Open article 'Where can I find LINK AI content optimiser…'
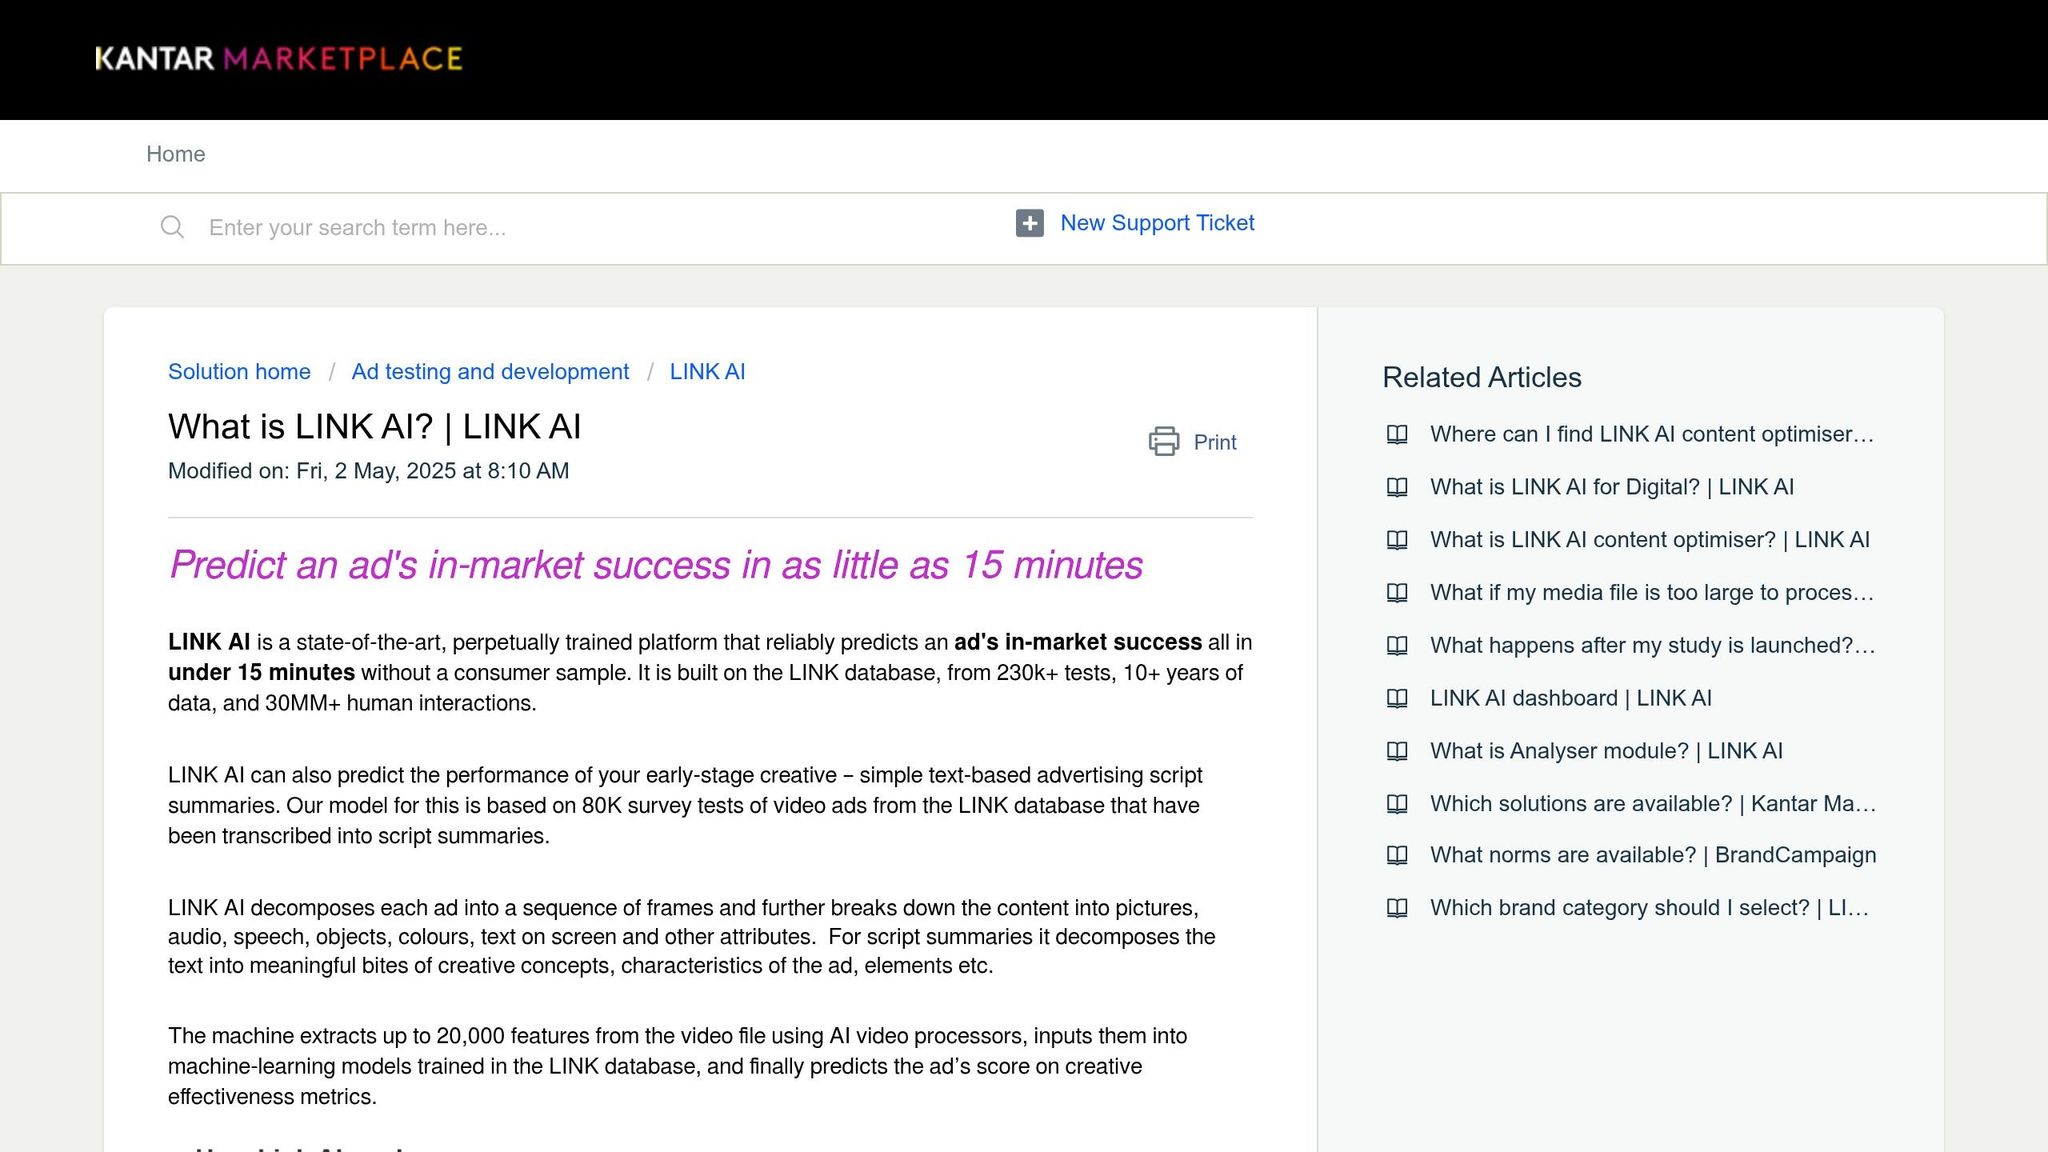 click(x=1652, y=434)
